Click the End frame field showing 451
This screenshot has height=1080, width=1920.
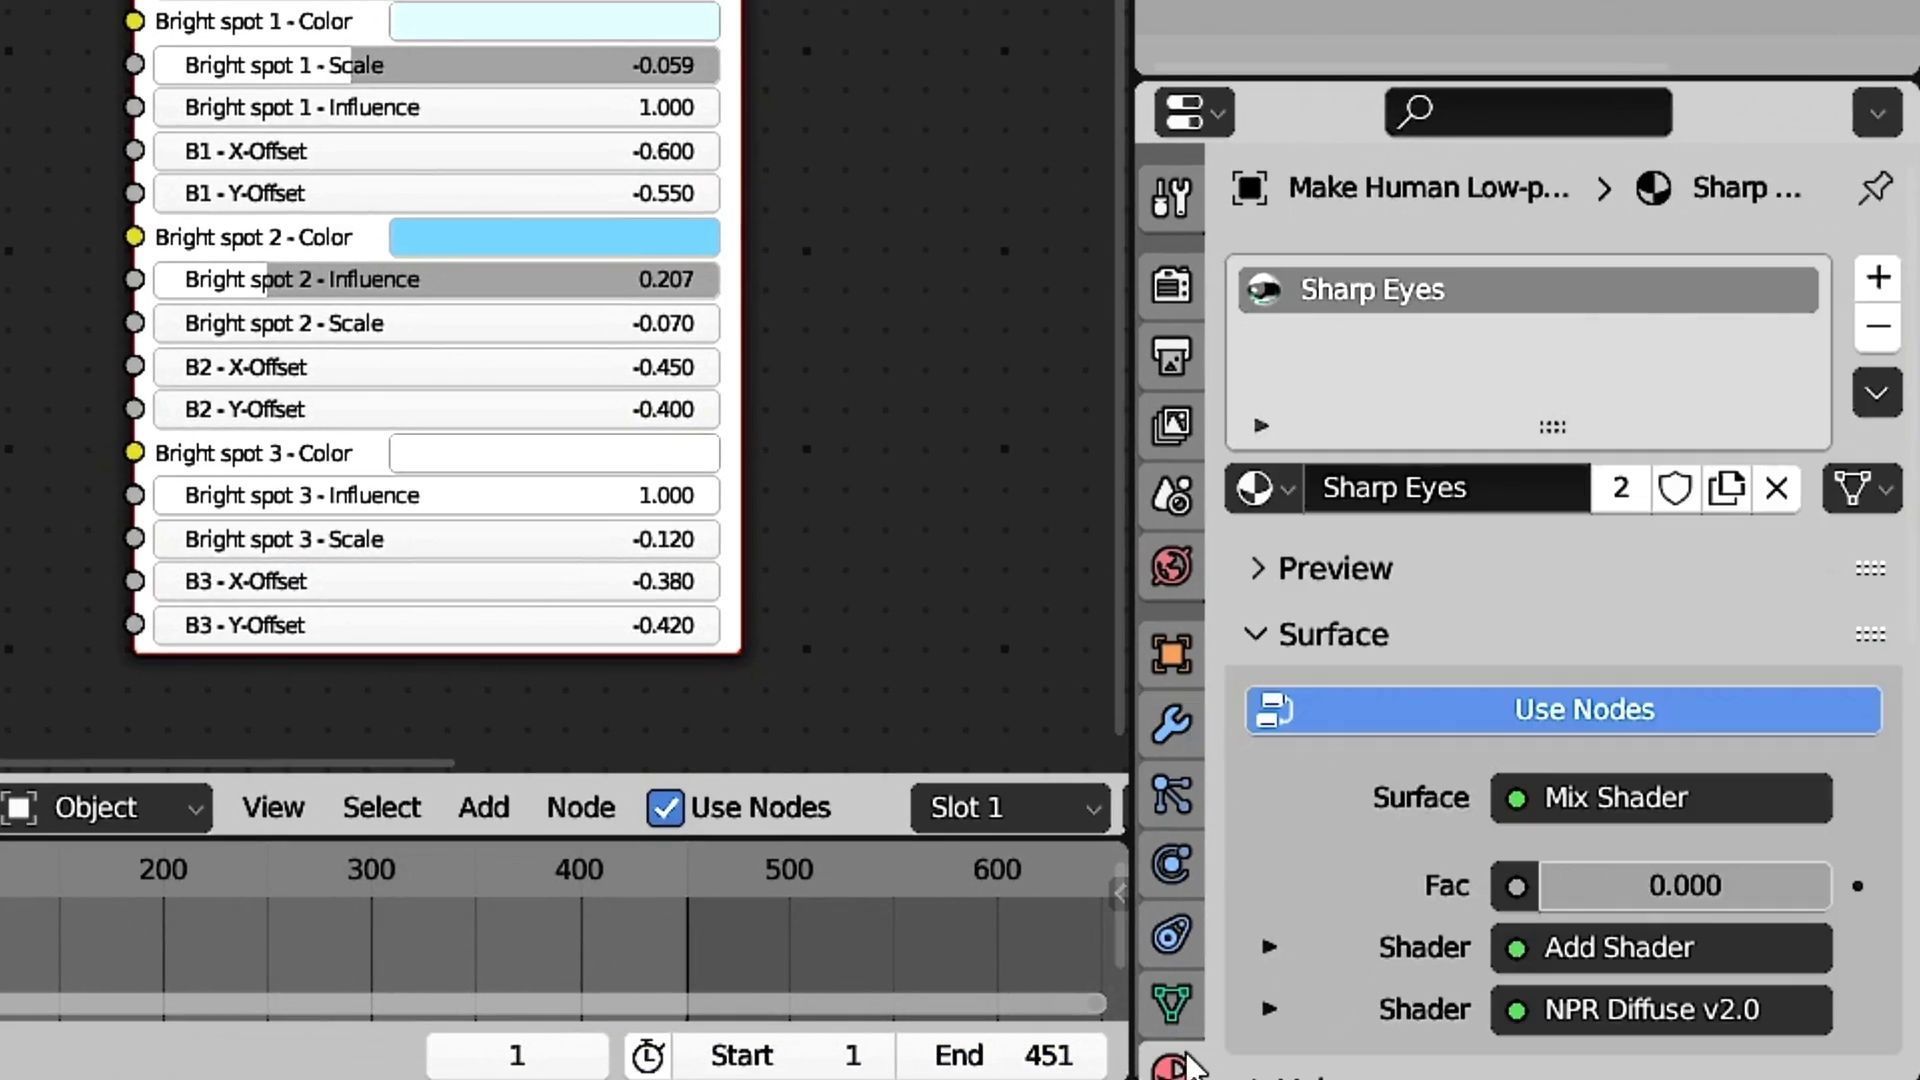point(1002,1056)
